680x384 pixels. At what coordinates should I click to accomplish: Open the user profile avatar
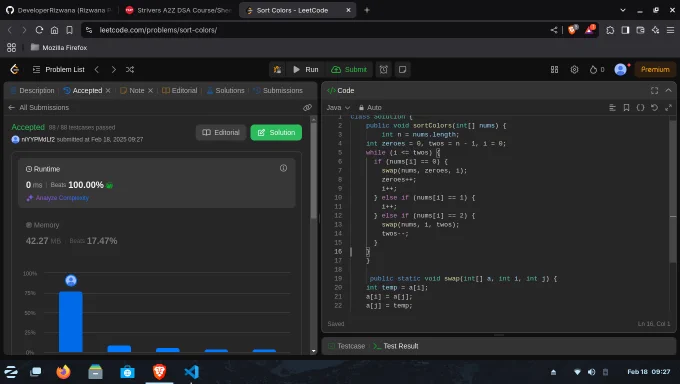[x=621, y=69]
